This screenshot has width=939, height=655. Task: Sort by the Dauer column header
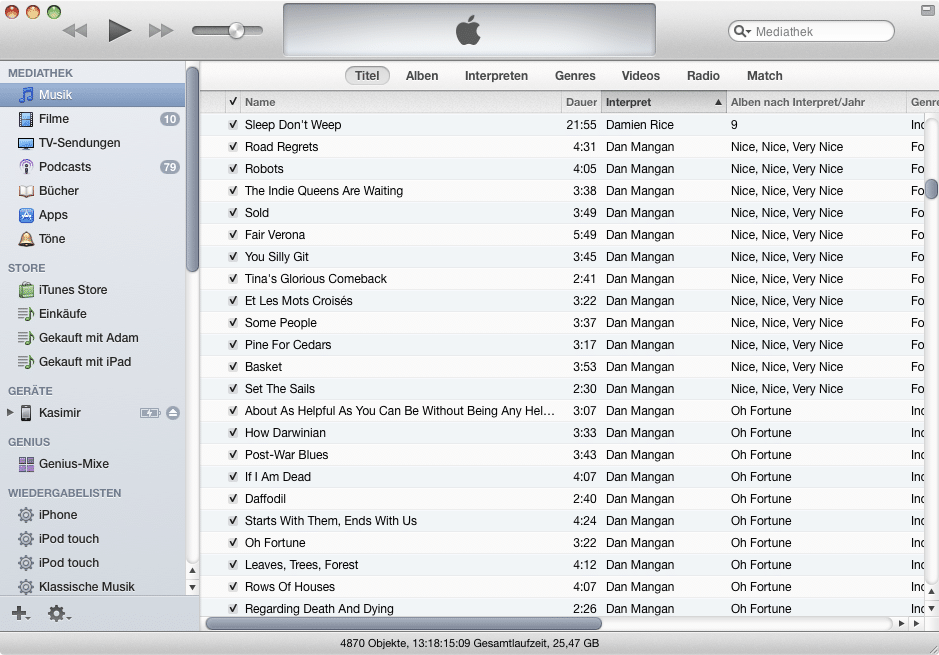coord(581,102)
